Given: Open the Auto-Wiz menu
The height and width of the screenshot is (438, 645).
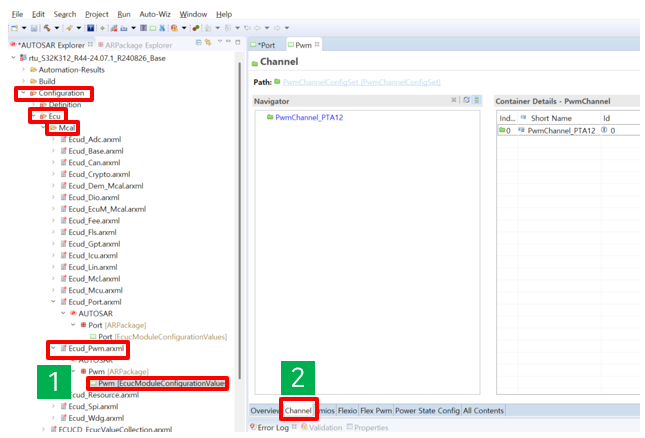Looking at the screenshot, I should coord(155,14).
